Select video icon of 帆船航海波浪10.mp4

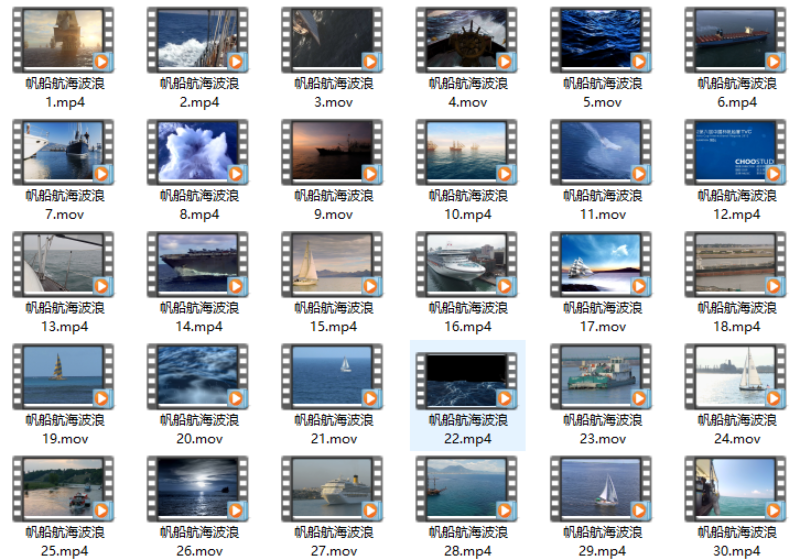[x=466, y=152]
